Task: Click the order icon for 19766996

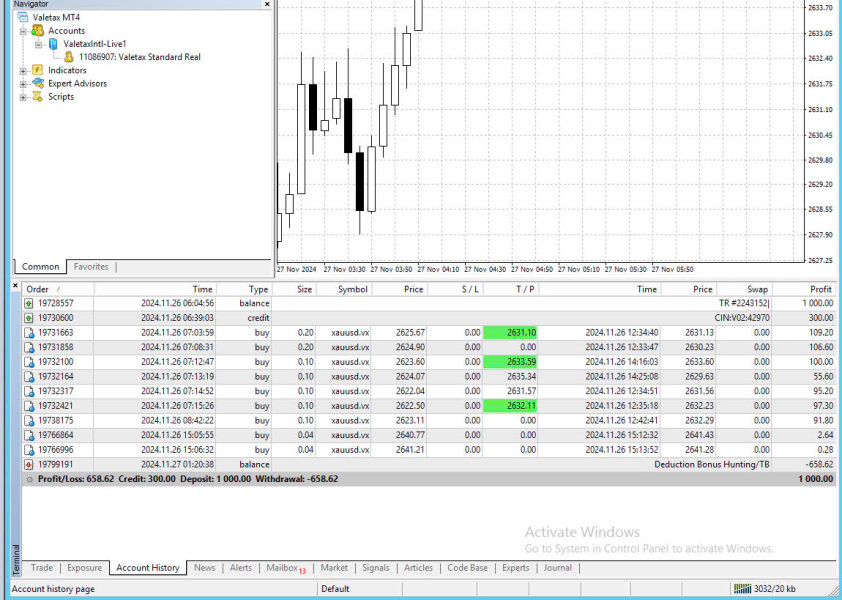Action: [29, 450]
